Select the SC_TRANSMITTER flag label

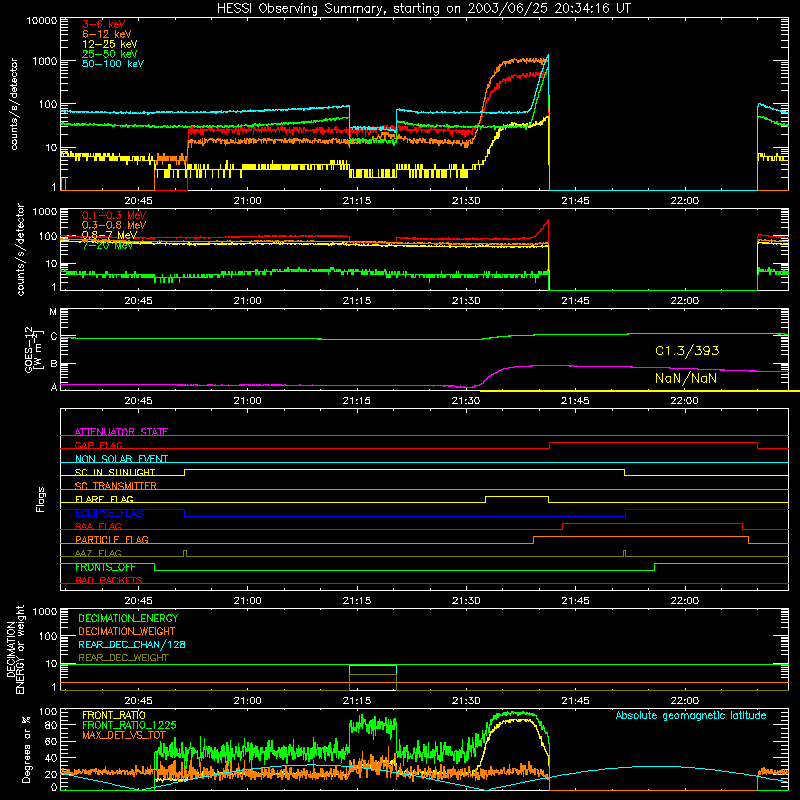pyautogui.click(x=116, y=486)
